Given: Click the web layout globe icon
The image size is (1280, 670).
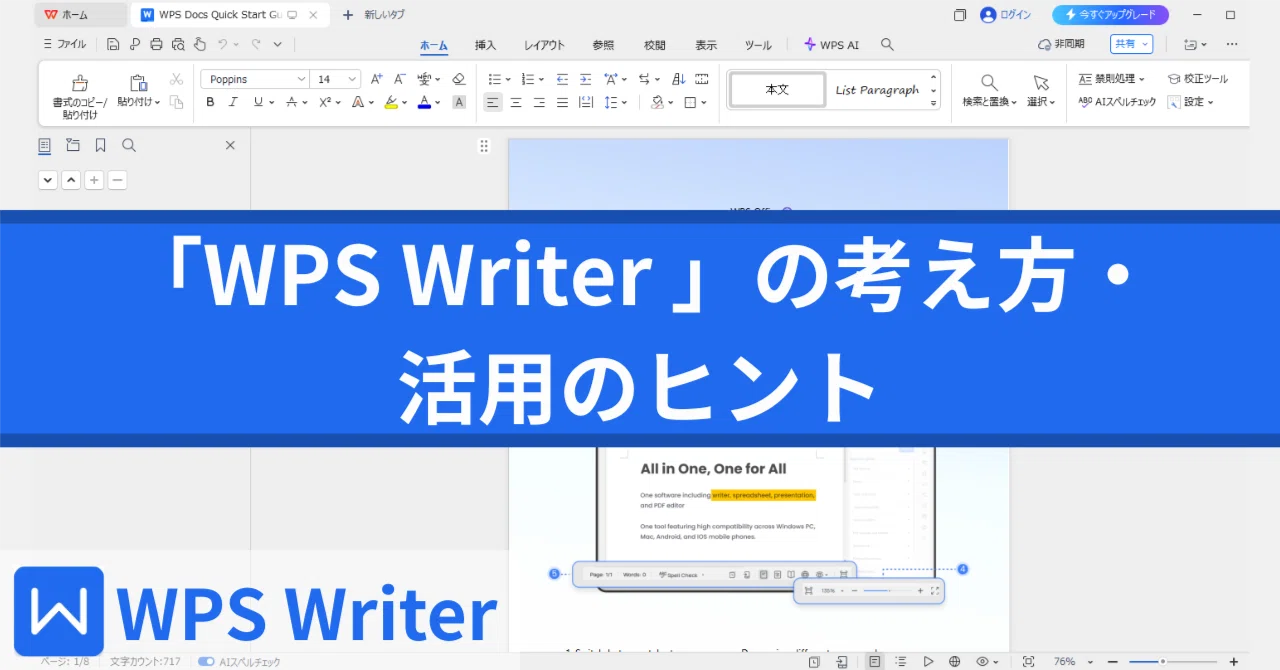Looking at the screenshot, I should click(955, 661).
